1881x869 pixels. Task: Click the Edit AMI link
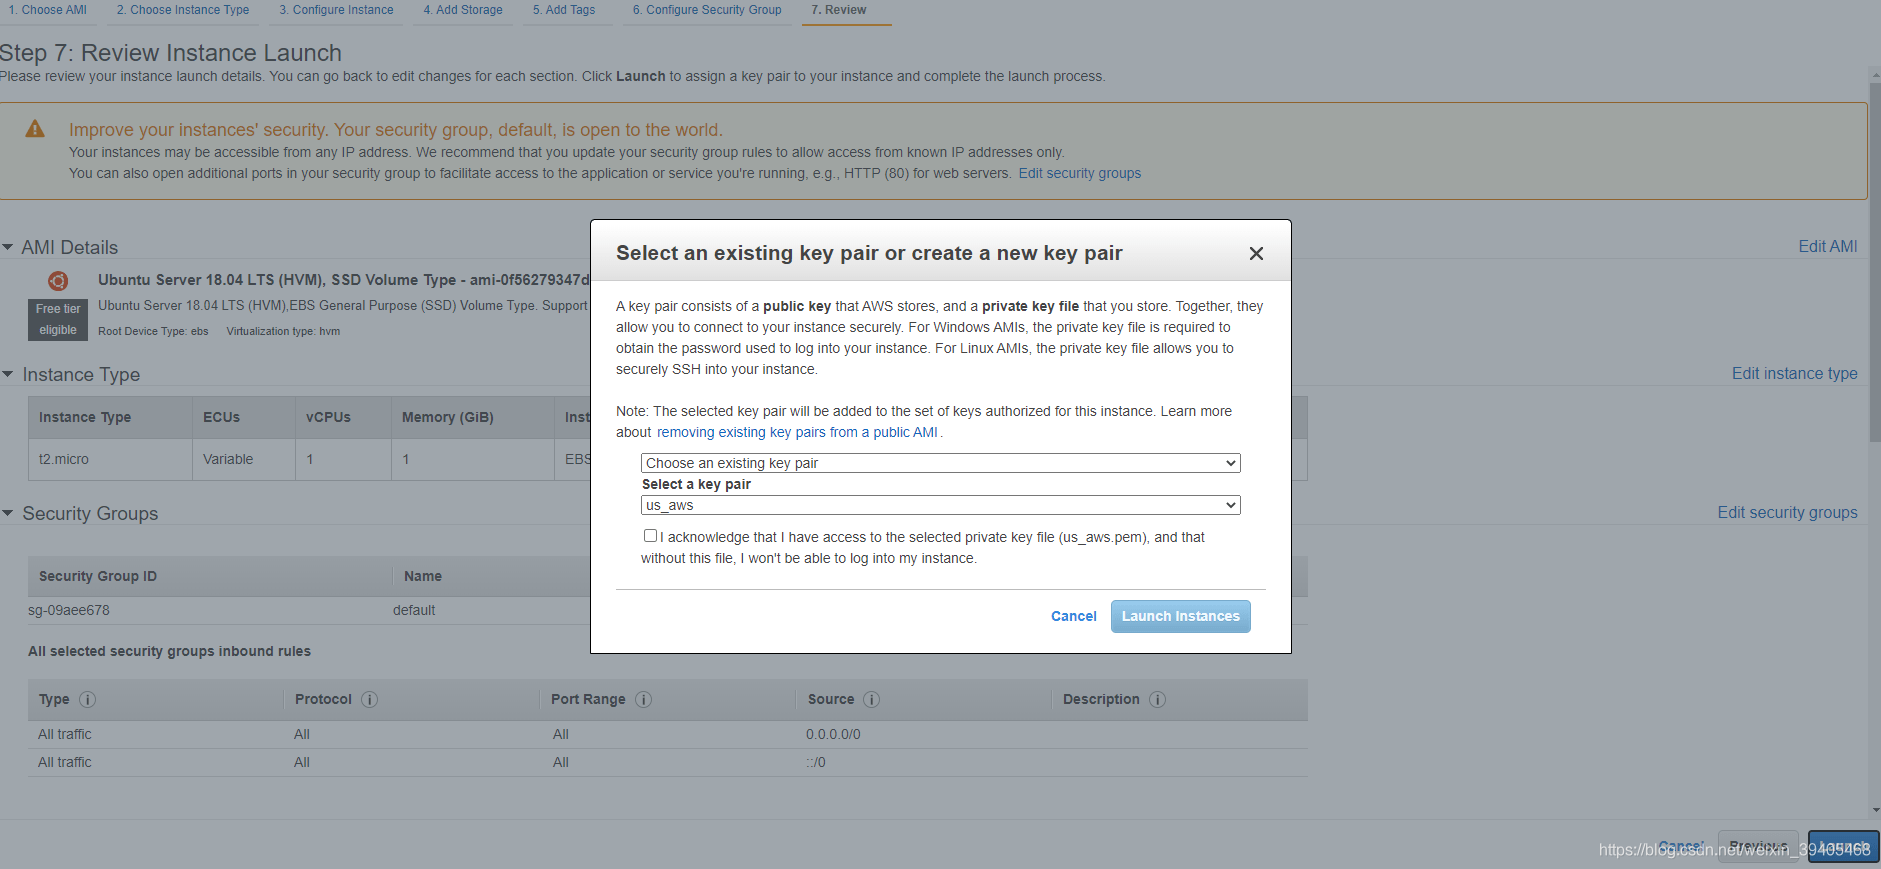click(1827, 246)
